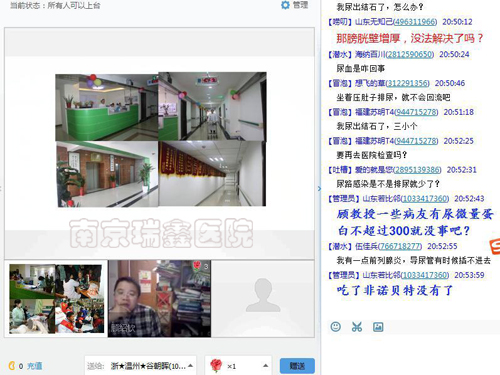
Task: Click the empty seat avatar placeholder
Action: pos(263,295)
